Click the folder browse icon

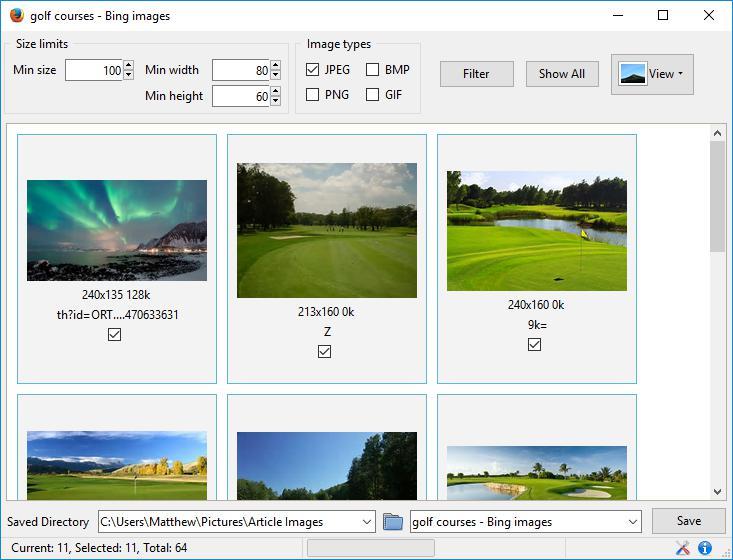click(x=393, y=521)
